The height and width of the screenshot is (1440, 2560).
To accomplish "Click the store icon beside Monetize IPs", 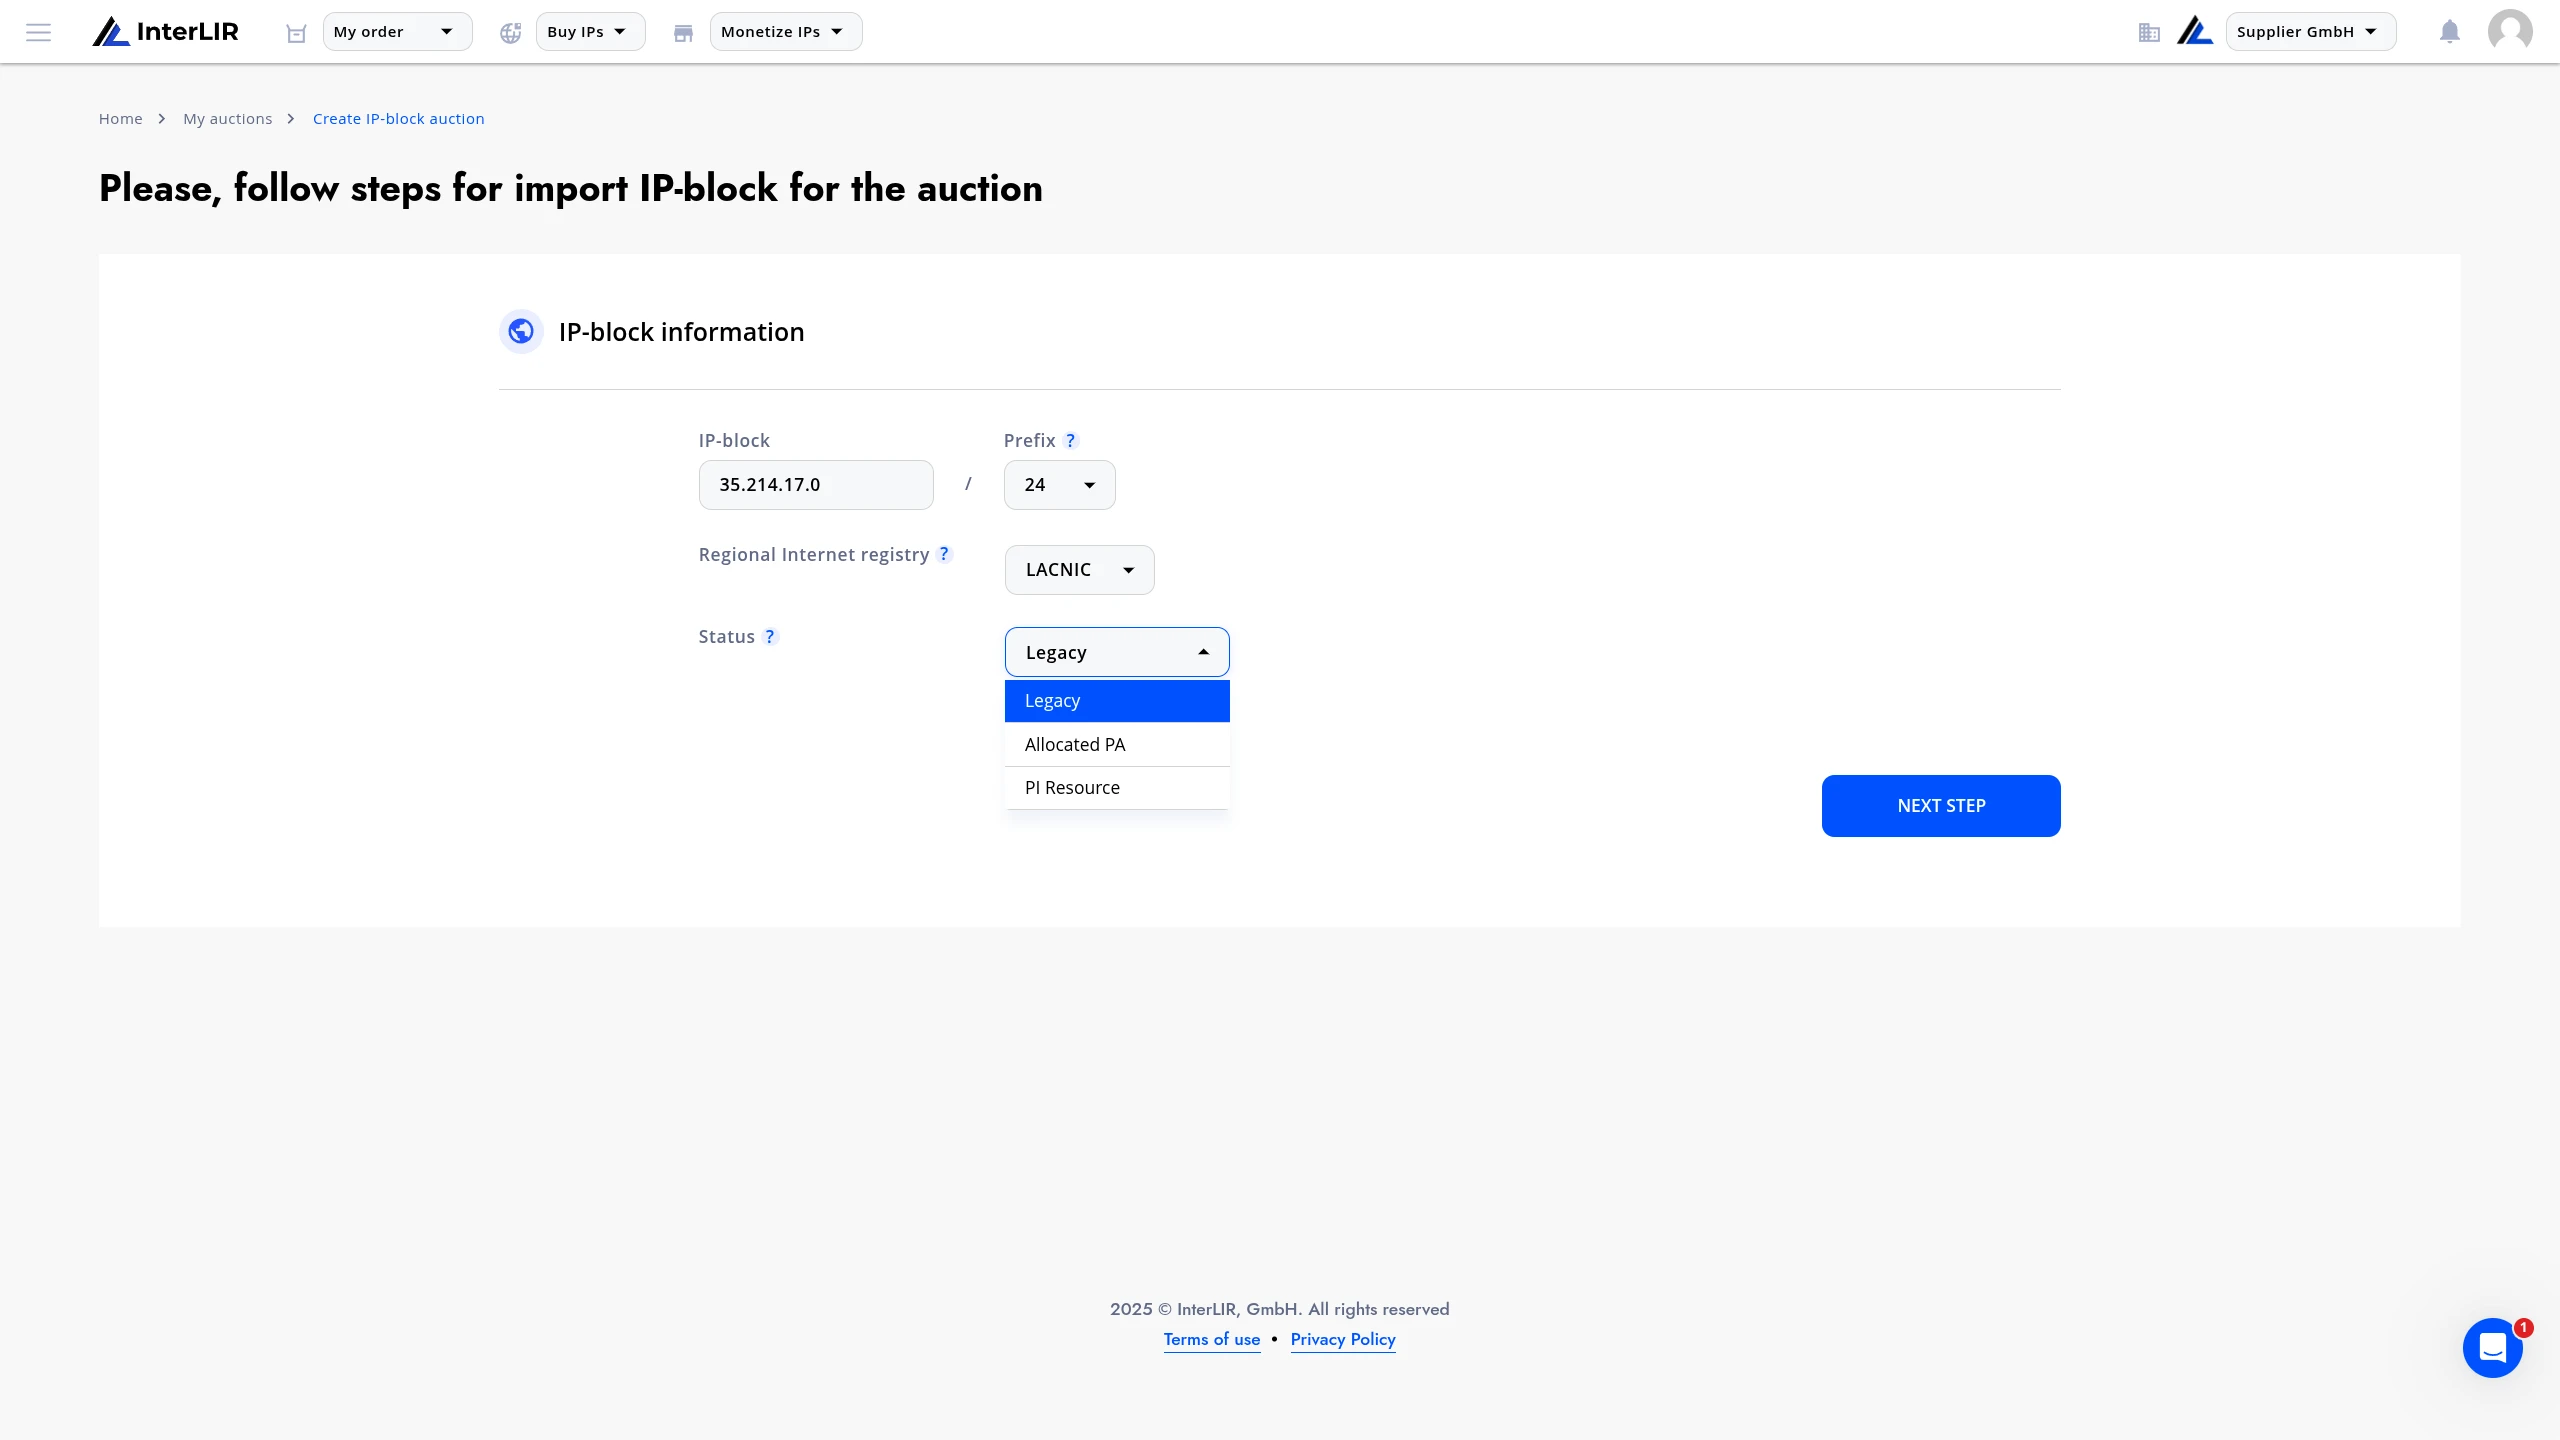I will pos(684,33).
